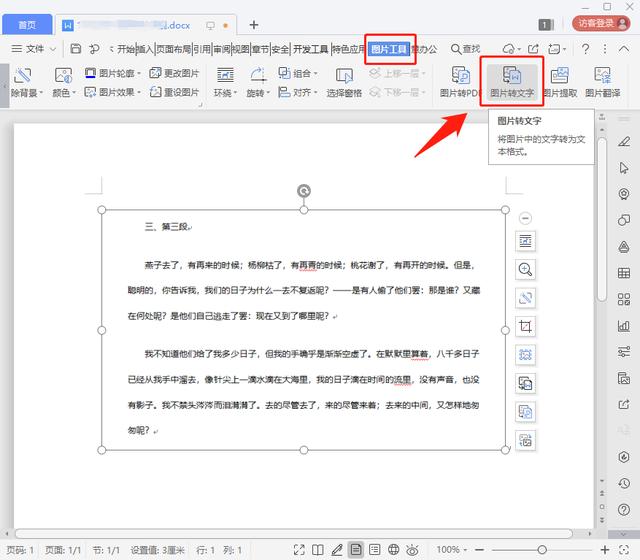Toggle eye protection mode icon
640x560 pixels.
pyautogui.click(x=412, y=549)
